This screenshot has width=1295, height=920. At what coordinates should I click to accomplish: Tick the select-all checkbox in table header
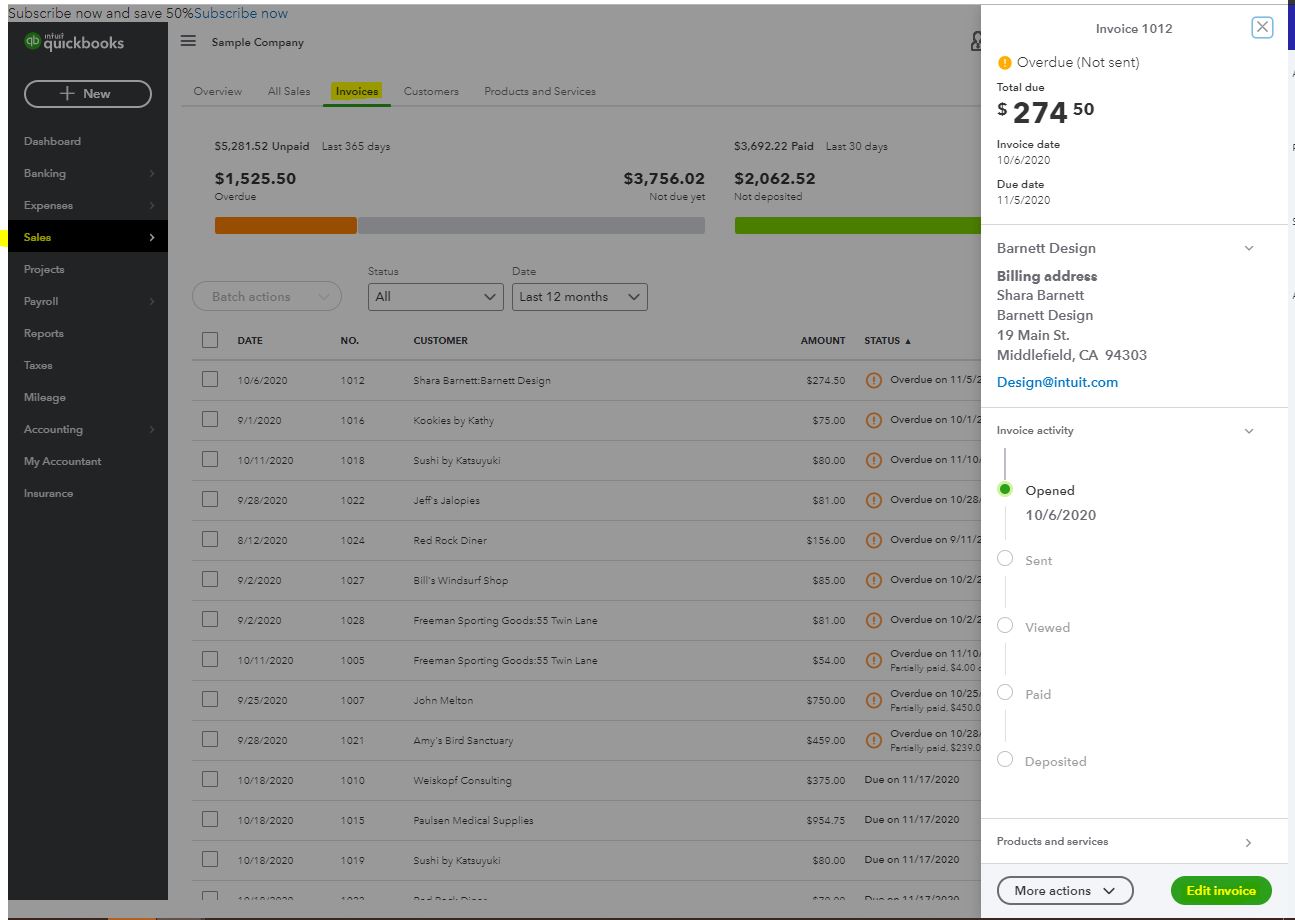(209, 340)
